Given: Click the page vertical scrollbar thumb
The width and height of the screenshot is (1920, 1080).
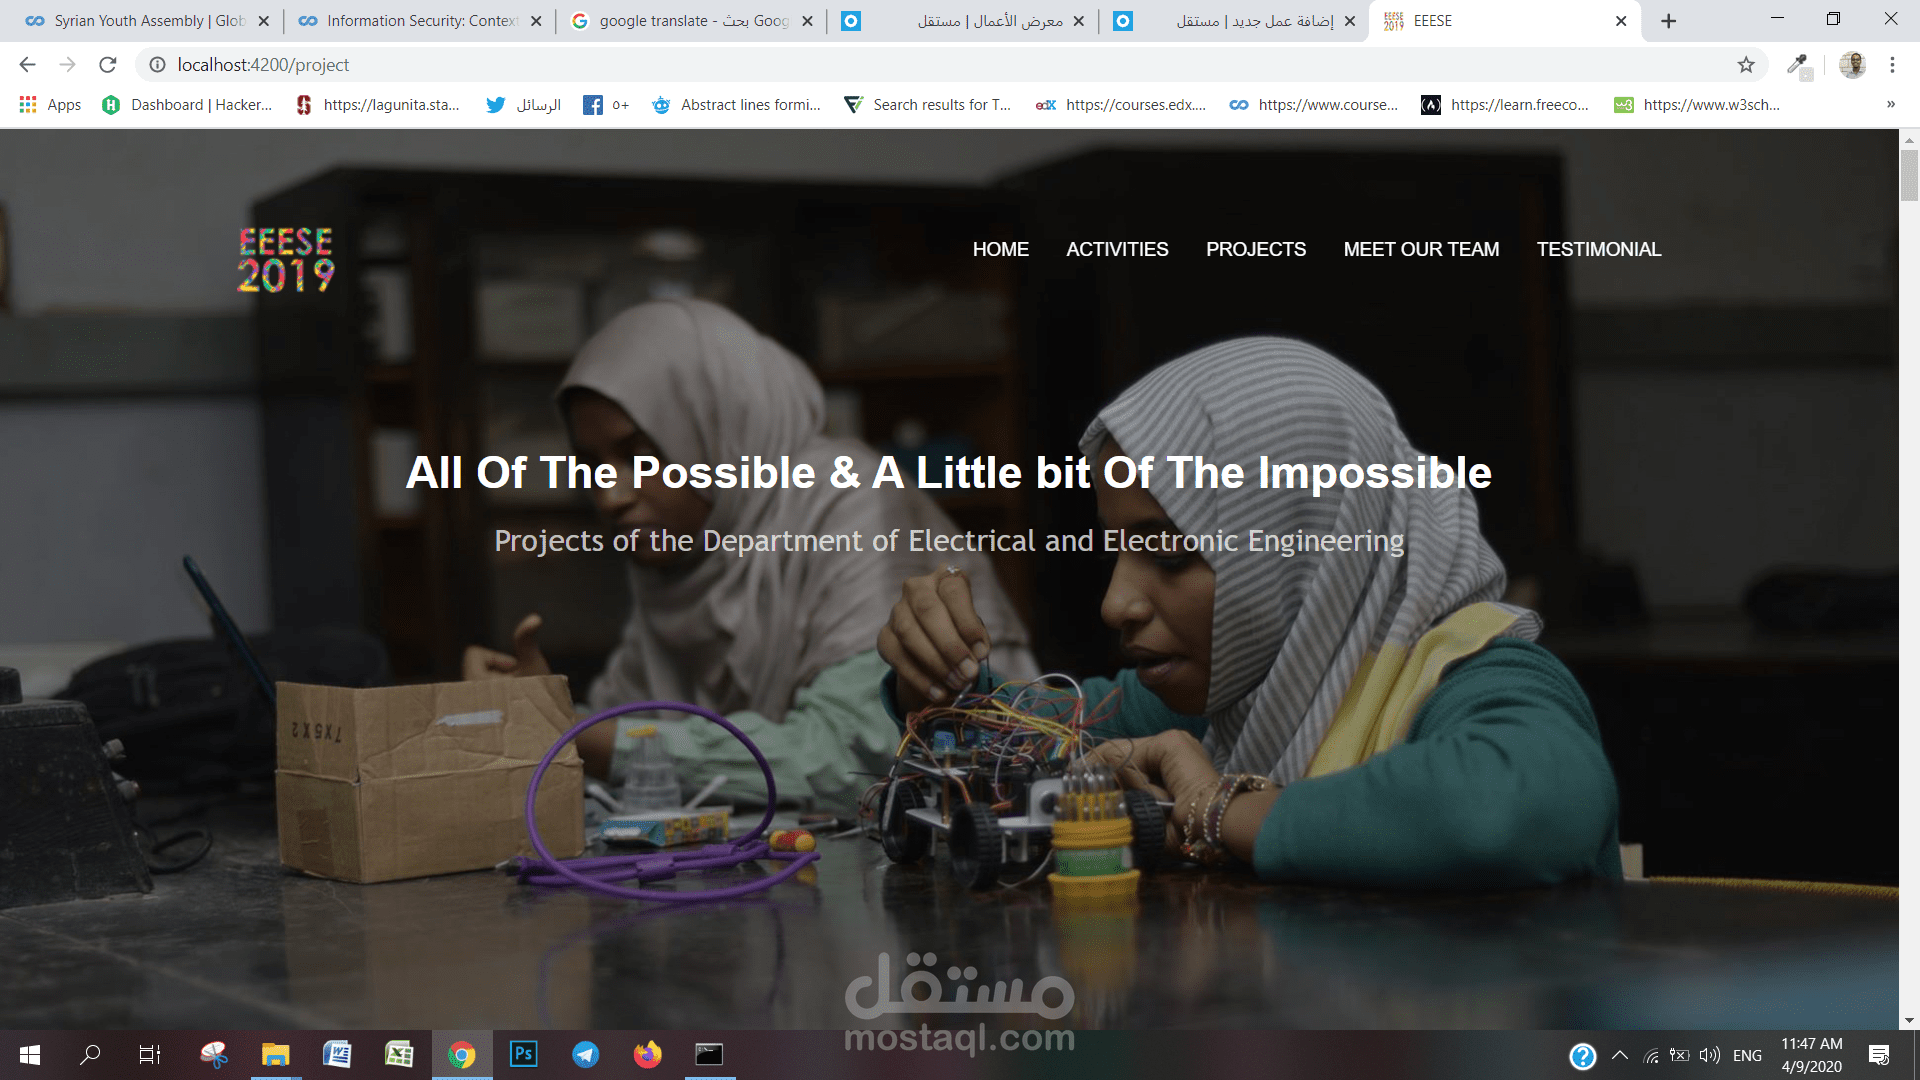Looking at the screenshot, I should coord(1909,175).
